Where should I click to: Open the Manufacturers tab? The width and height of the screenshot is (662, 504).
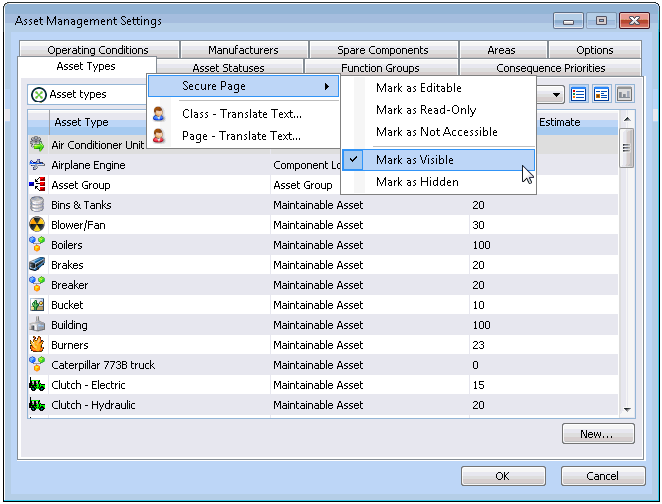(244, 50)
